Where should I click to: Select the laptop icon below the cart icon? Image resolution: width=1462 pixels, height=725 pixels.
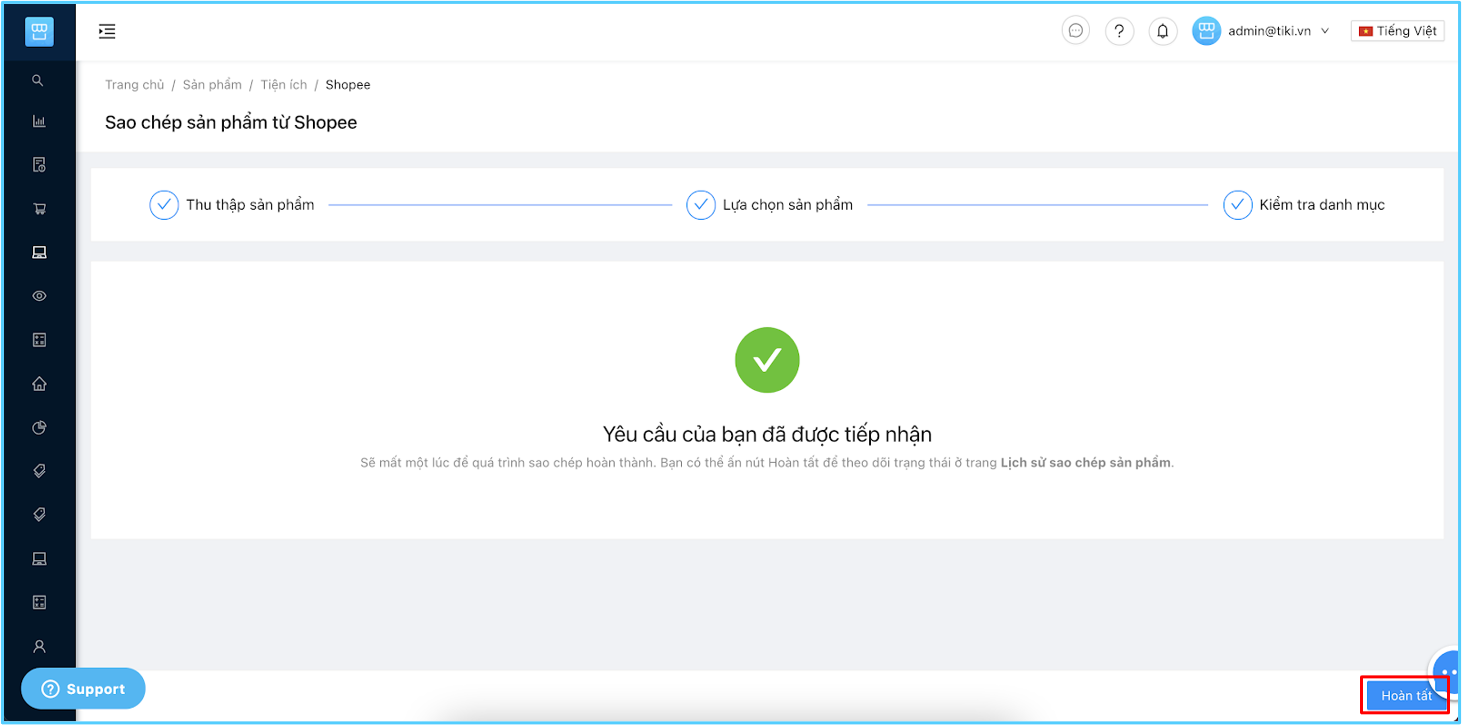(x=39, y=252)
